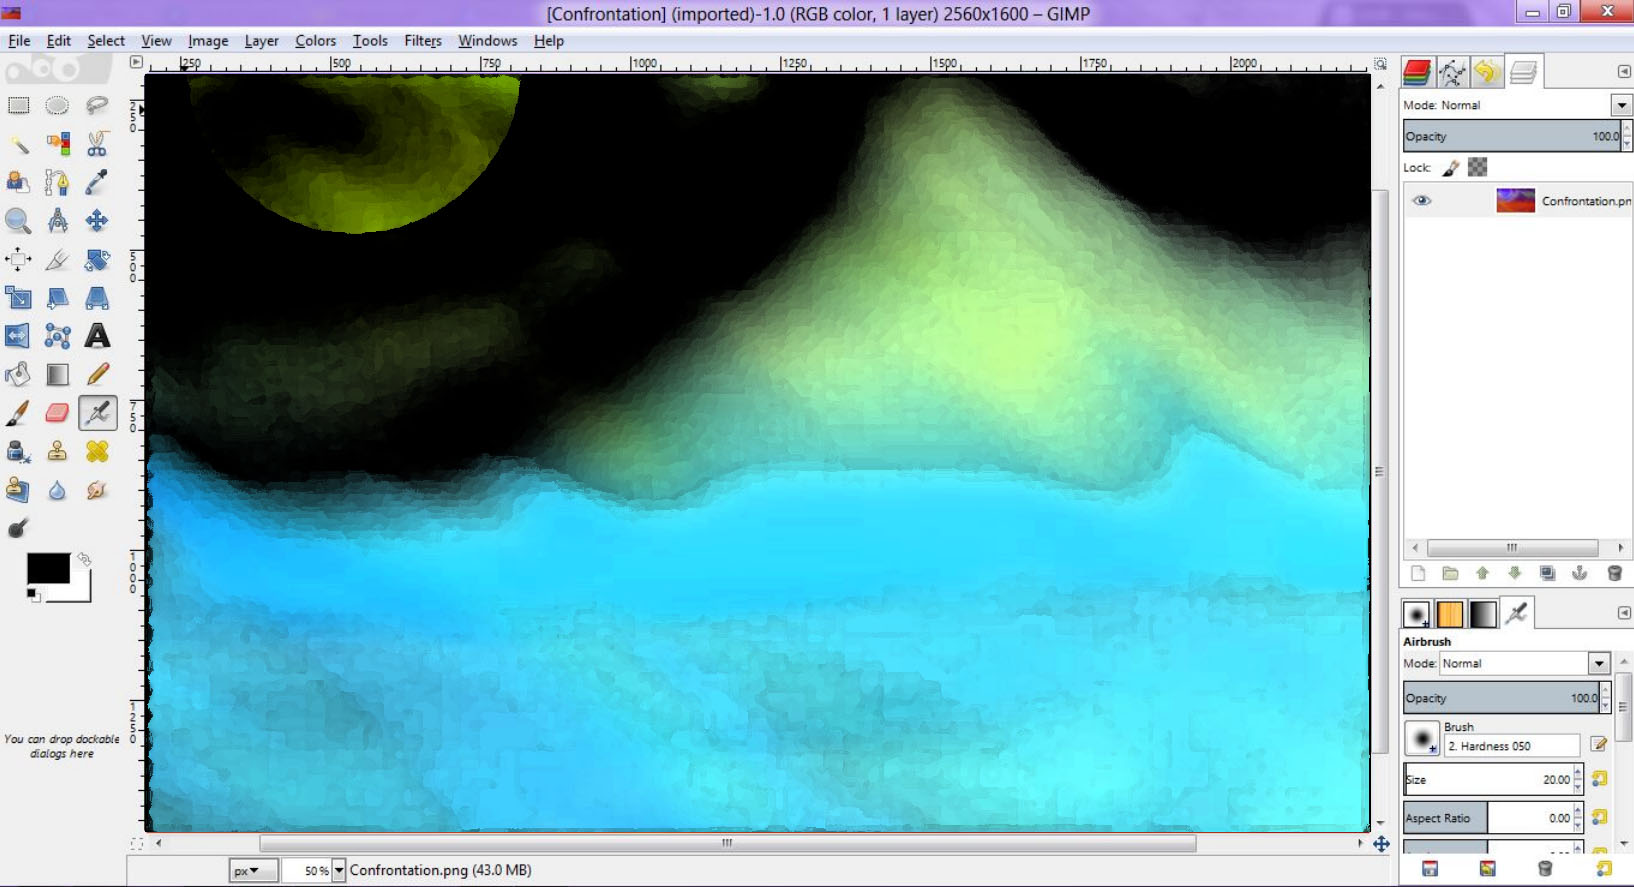Hide the Confrontation.png layer via eye icon
The width and height of the screenshot is (1634, 887).
[1421, 201]
